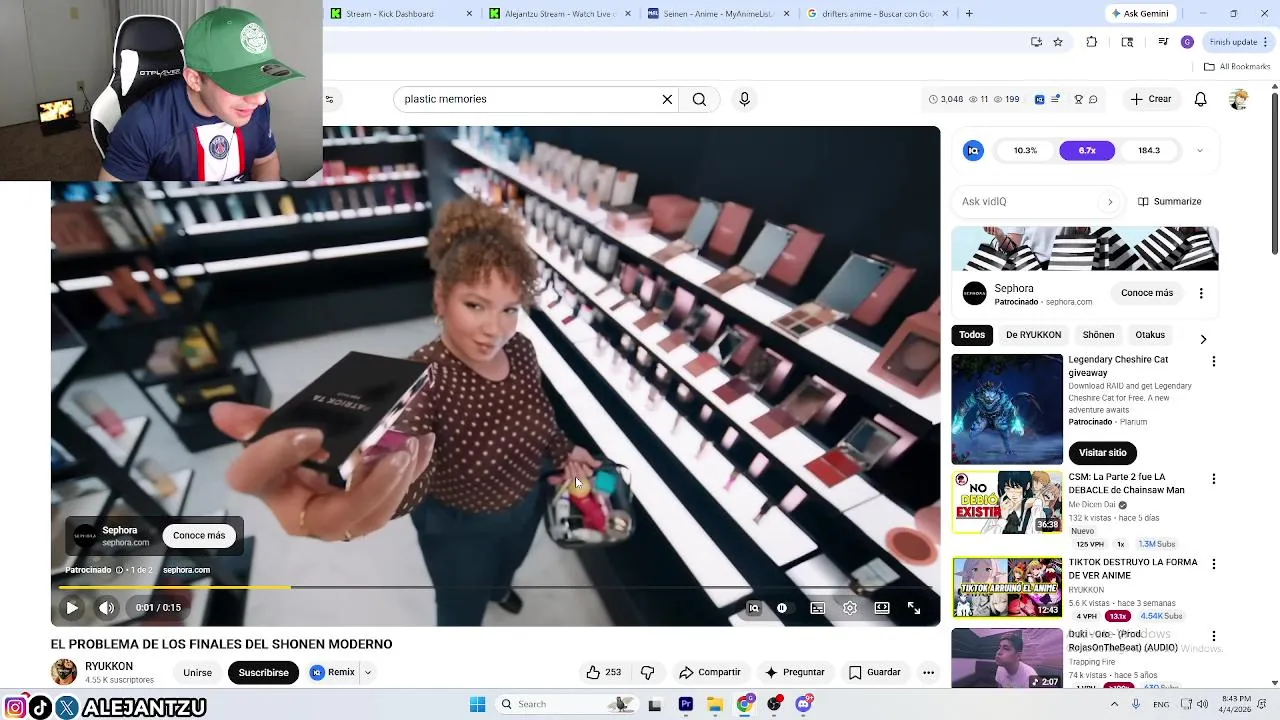
Task: Close the Kick Dashboard tab
Action: tap(470, 14)
